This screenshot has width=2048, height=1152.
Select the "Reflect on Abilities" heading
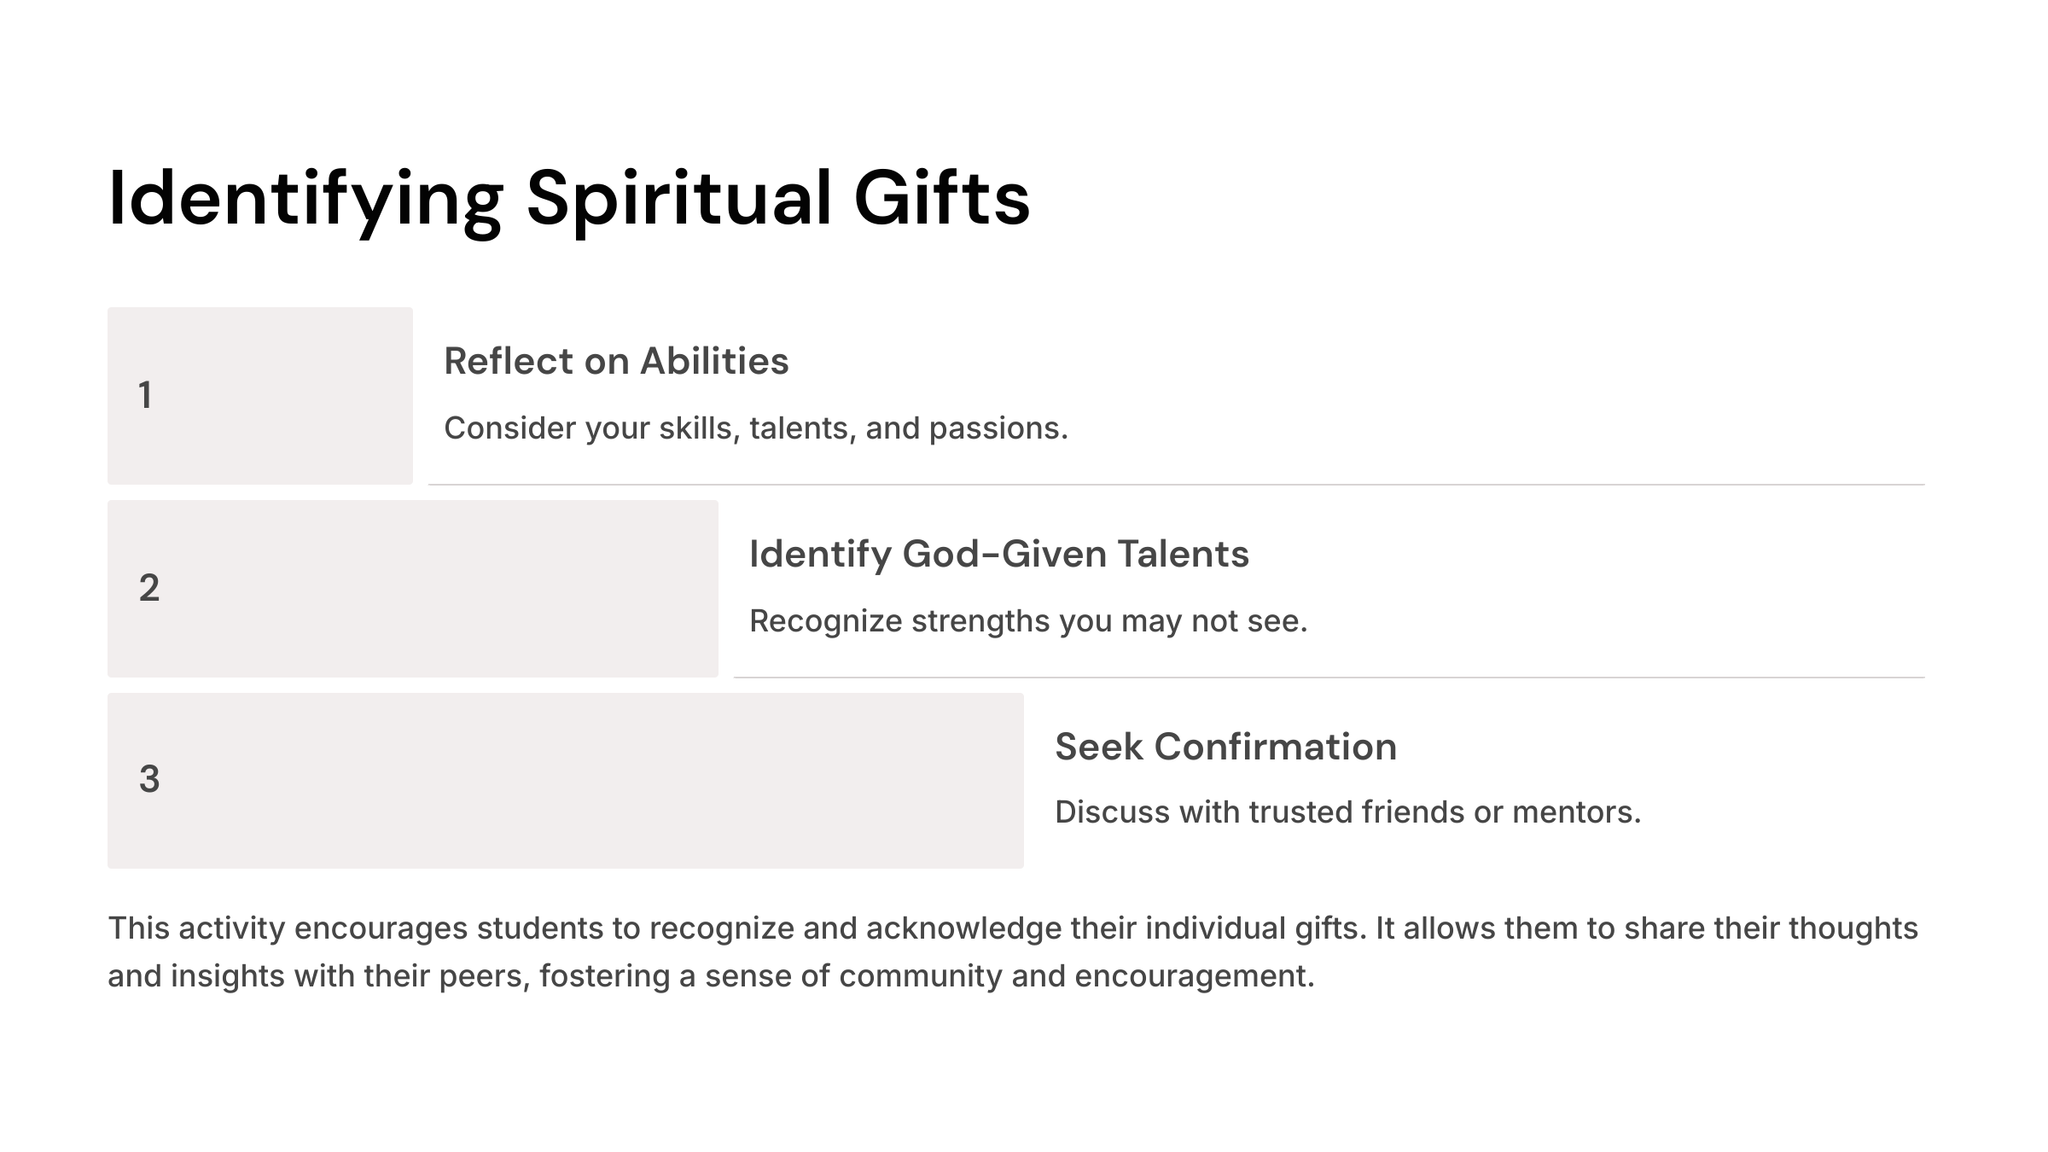tap(616, 361)
